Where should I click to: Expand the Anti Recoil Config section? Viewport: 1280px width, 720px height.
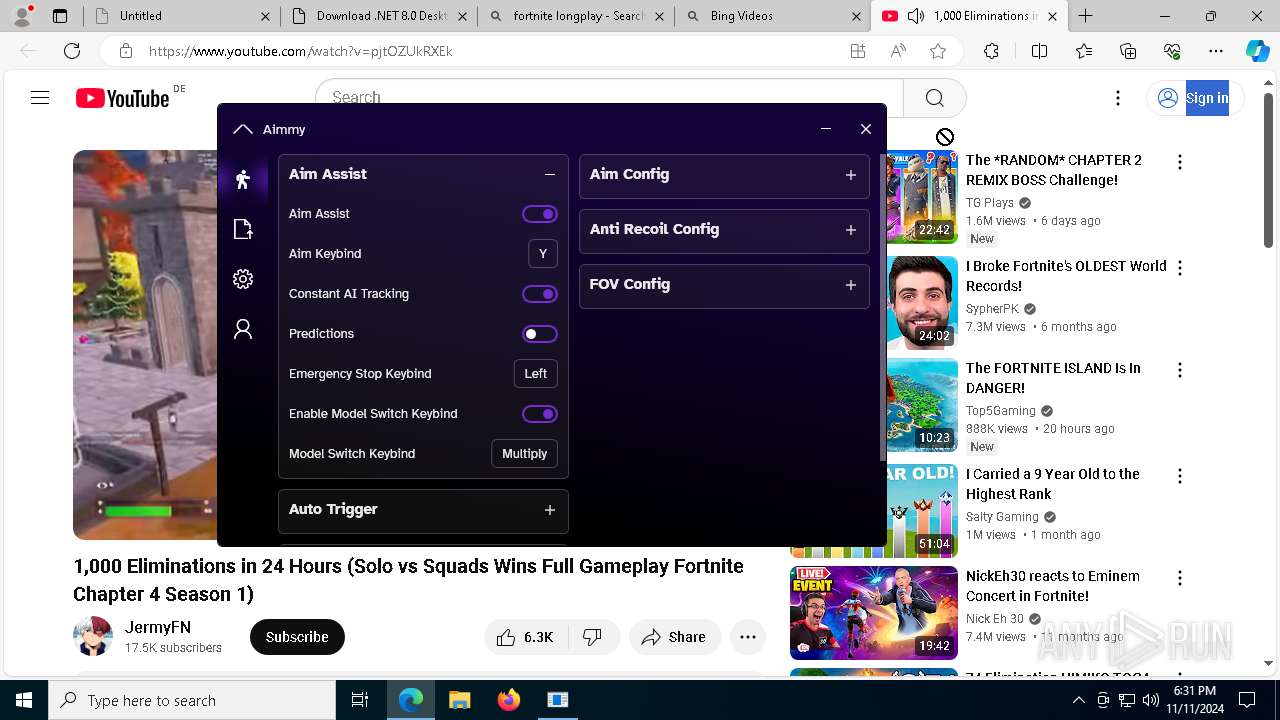click(x=850, y=230)
